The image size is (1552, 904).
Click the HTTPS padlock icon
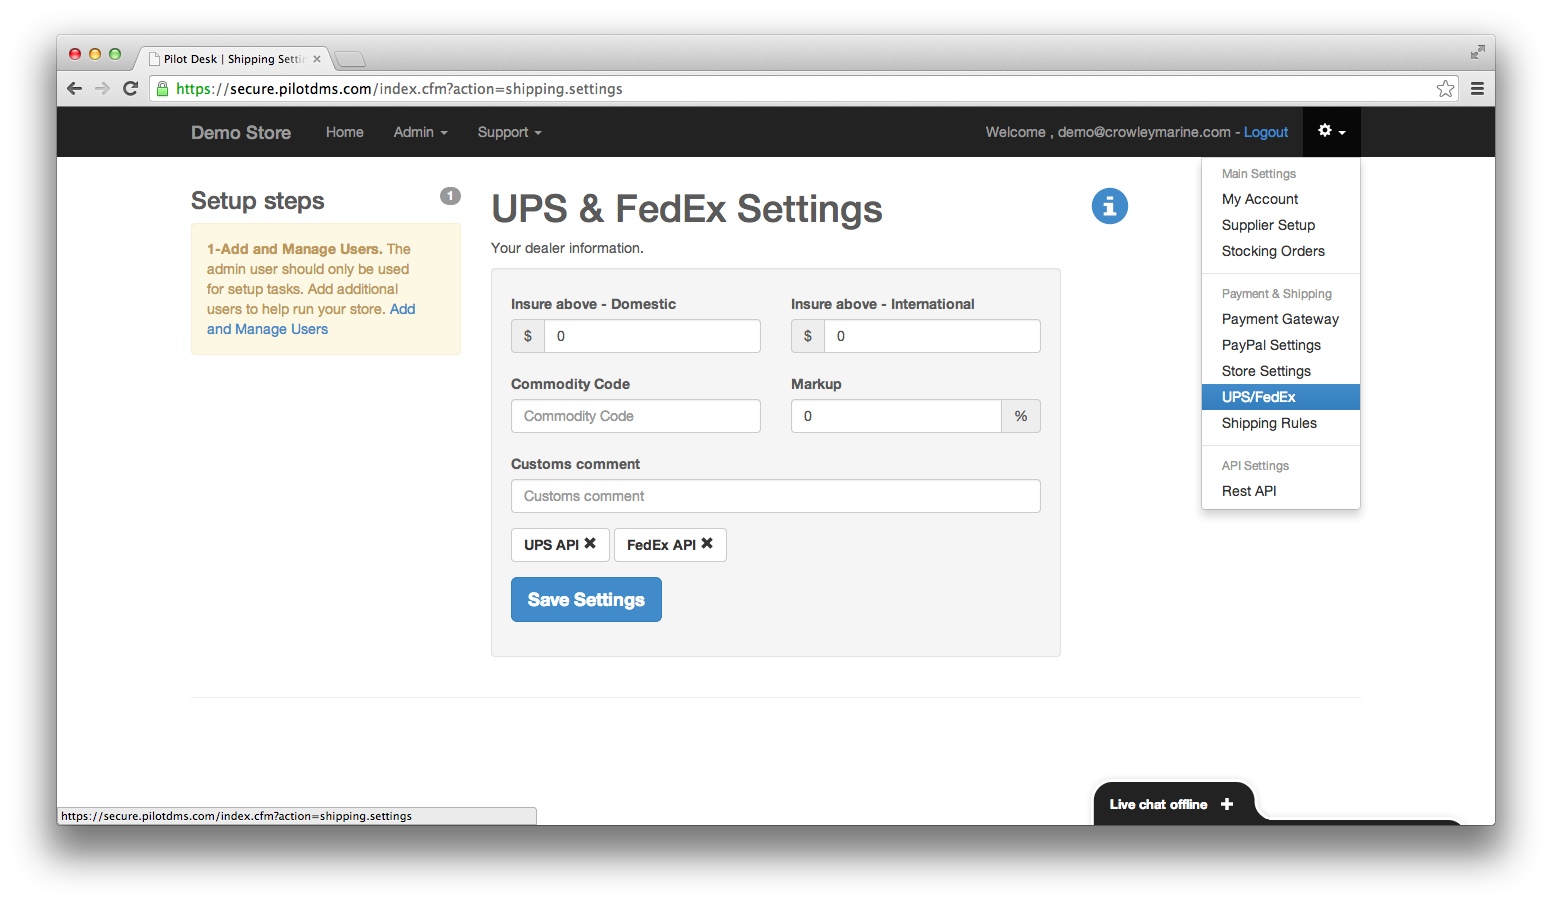(162, 88)
